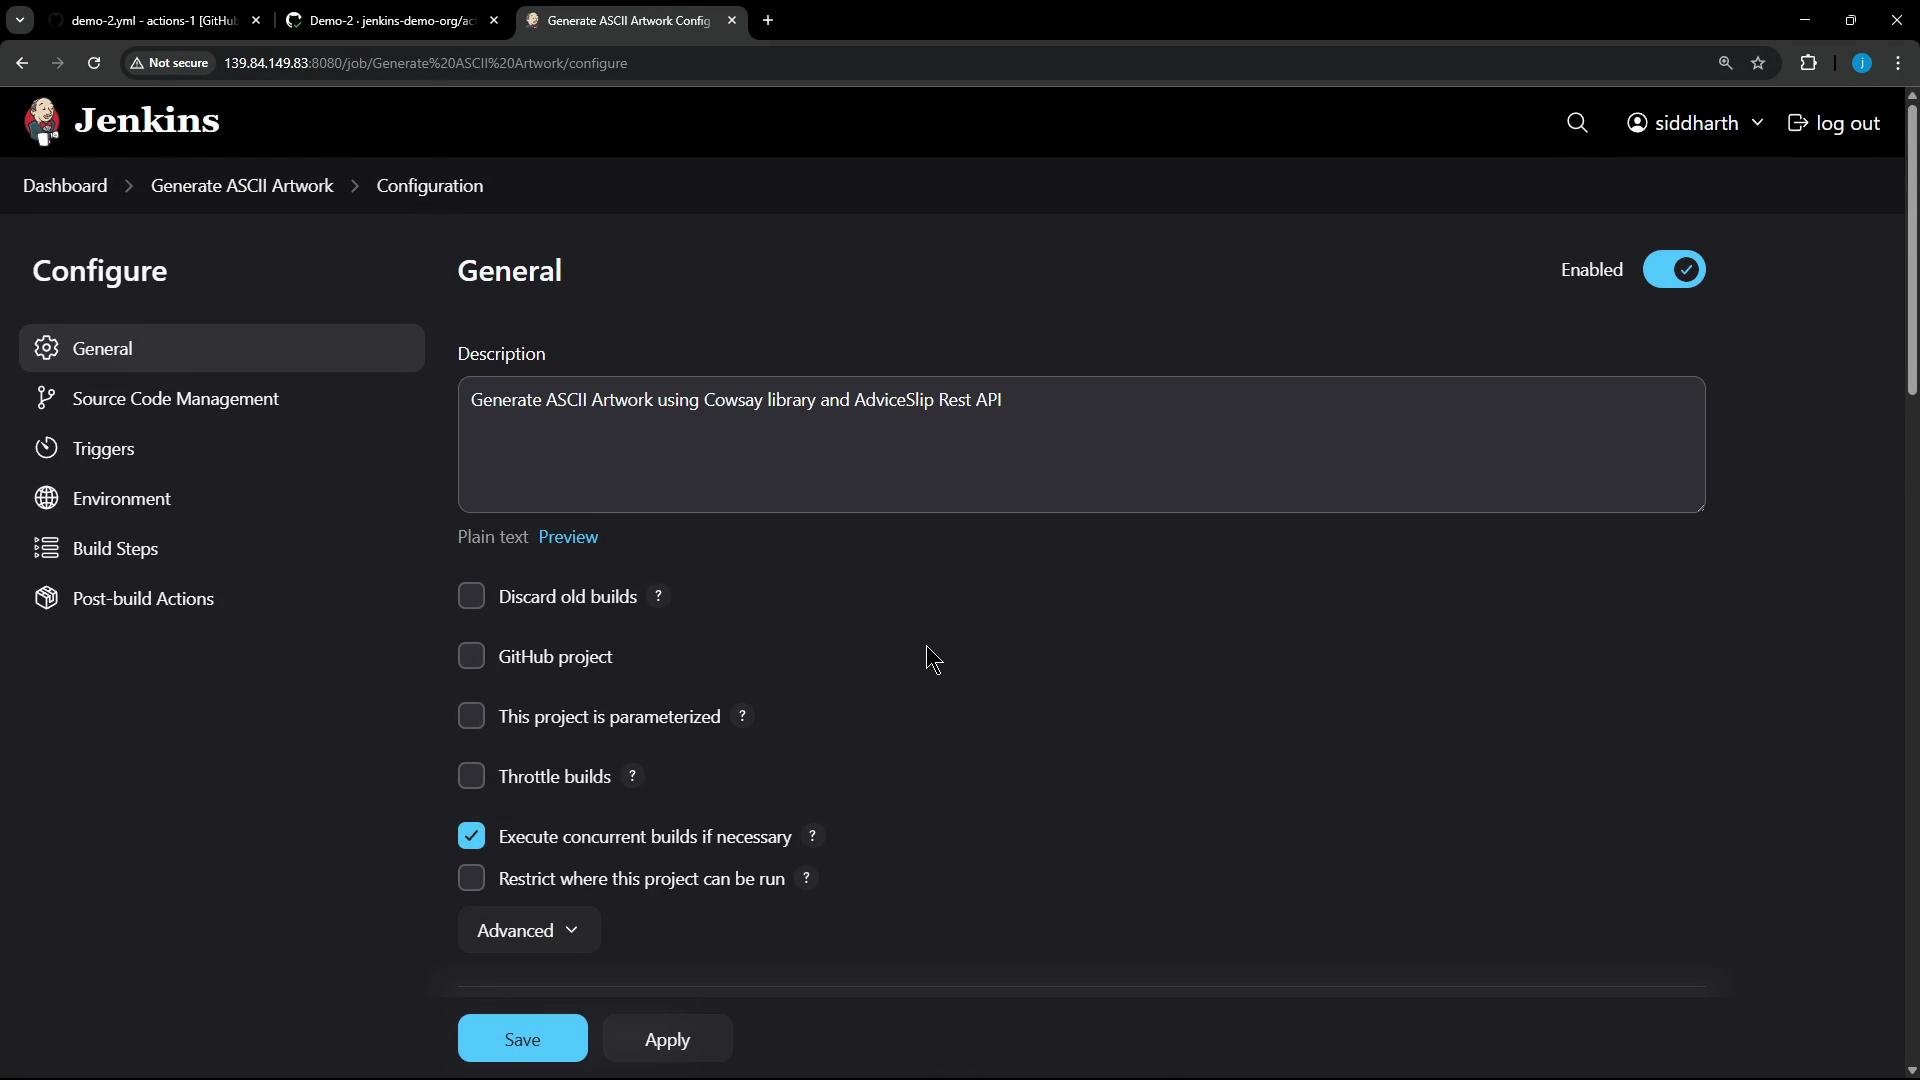Go back using the browser back arrow
The height and width of the screenshot is (1080, 1920).
click(22, 63)
